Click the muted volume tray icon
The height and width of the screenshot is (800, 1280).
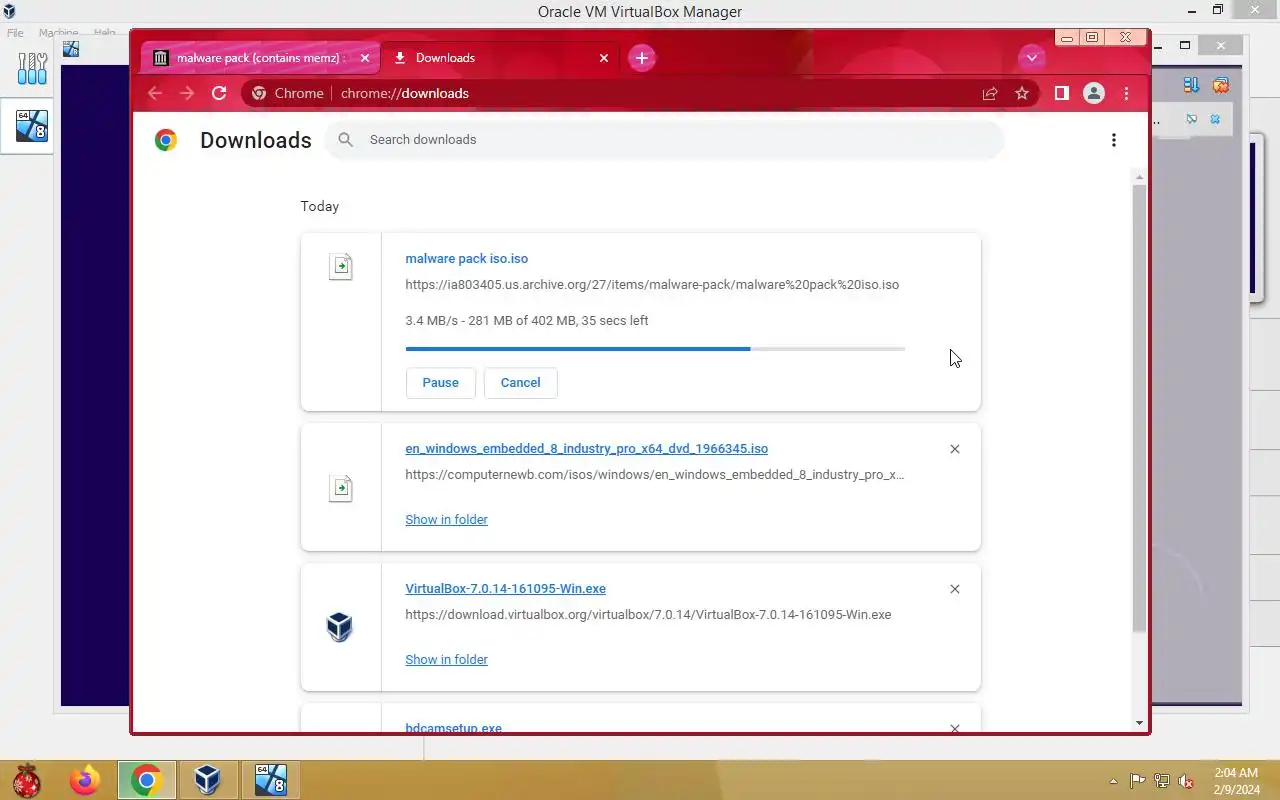[x=1186, y=781]
